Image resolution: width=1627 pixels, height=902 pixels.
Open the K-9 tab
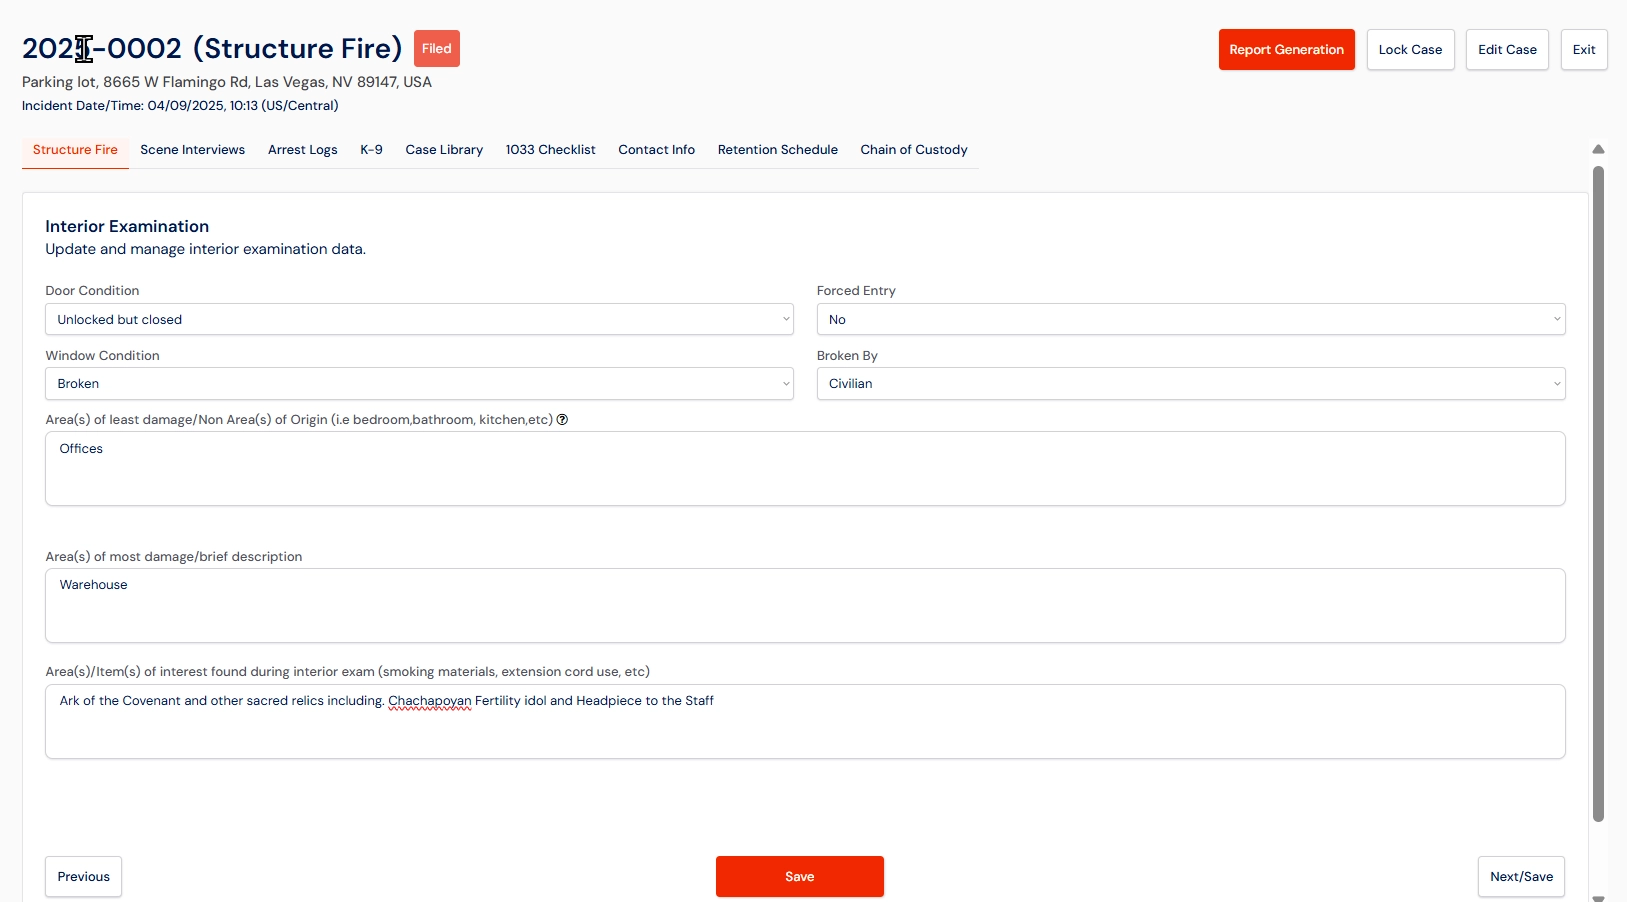pos(371,150)
